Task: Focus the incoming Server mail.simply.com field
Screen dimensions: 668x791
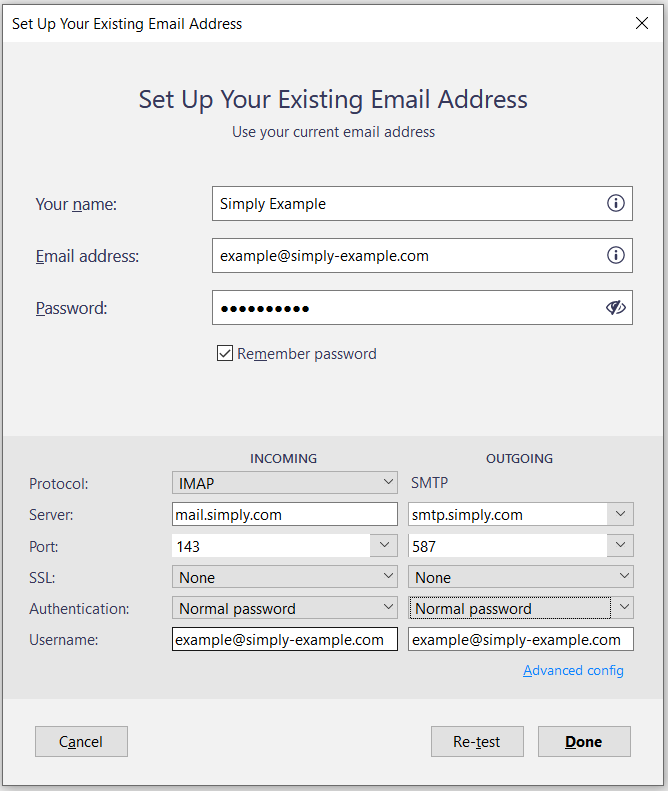Action: point(285,515)
